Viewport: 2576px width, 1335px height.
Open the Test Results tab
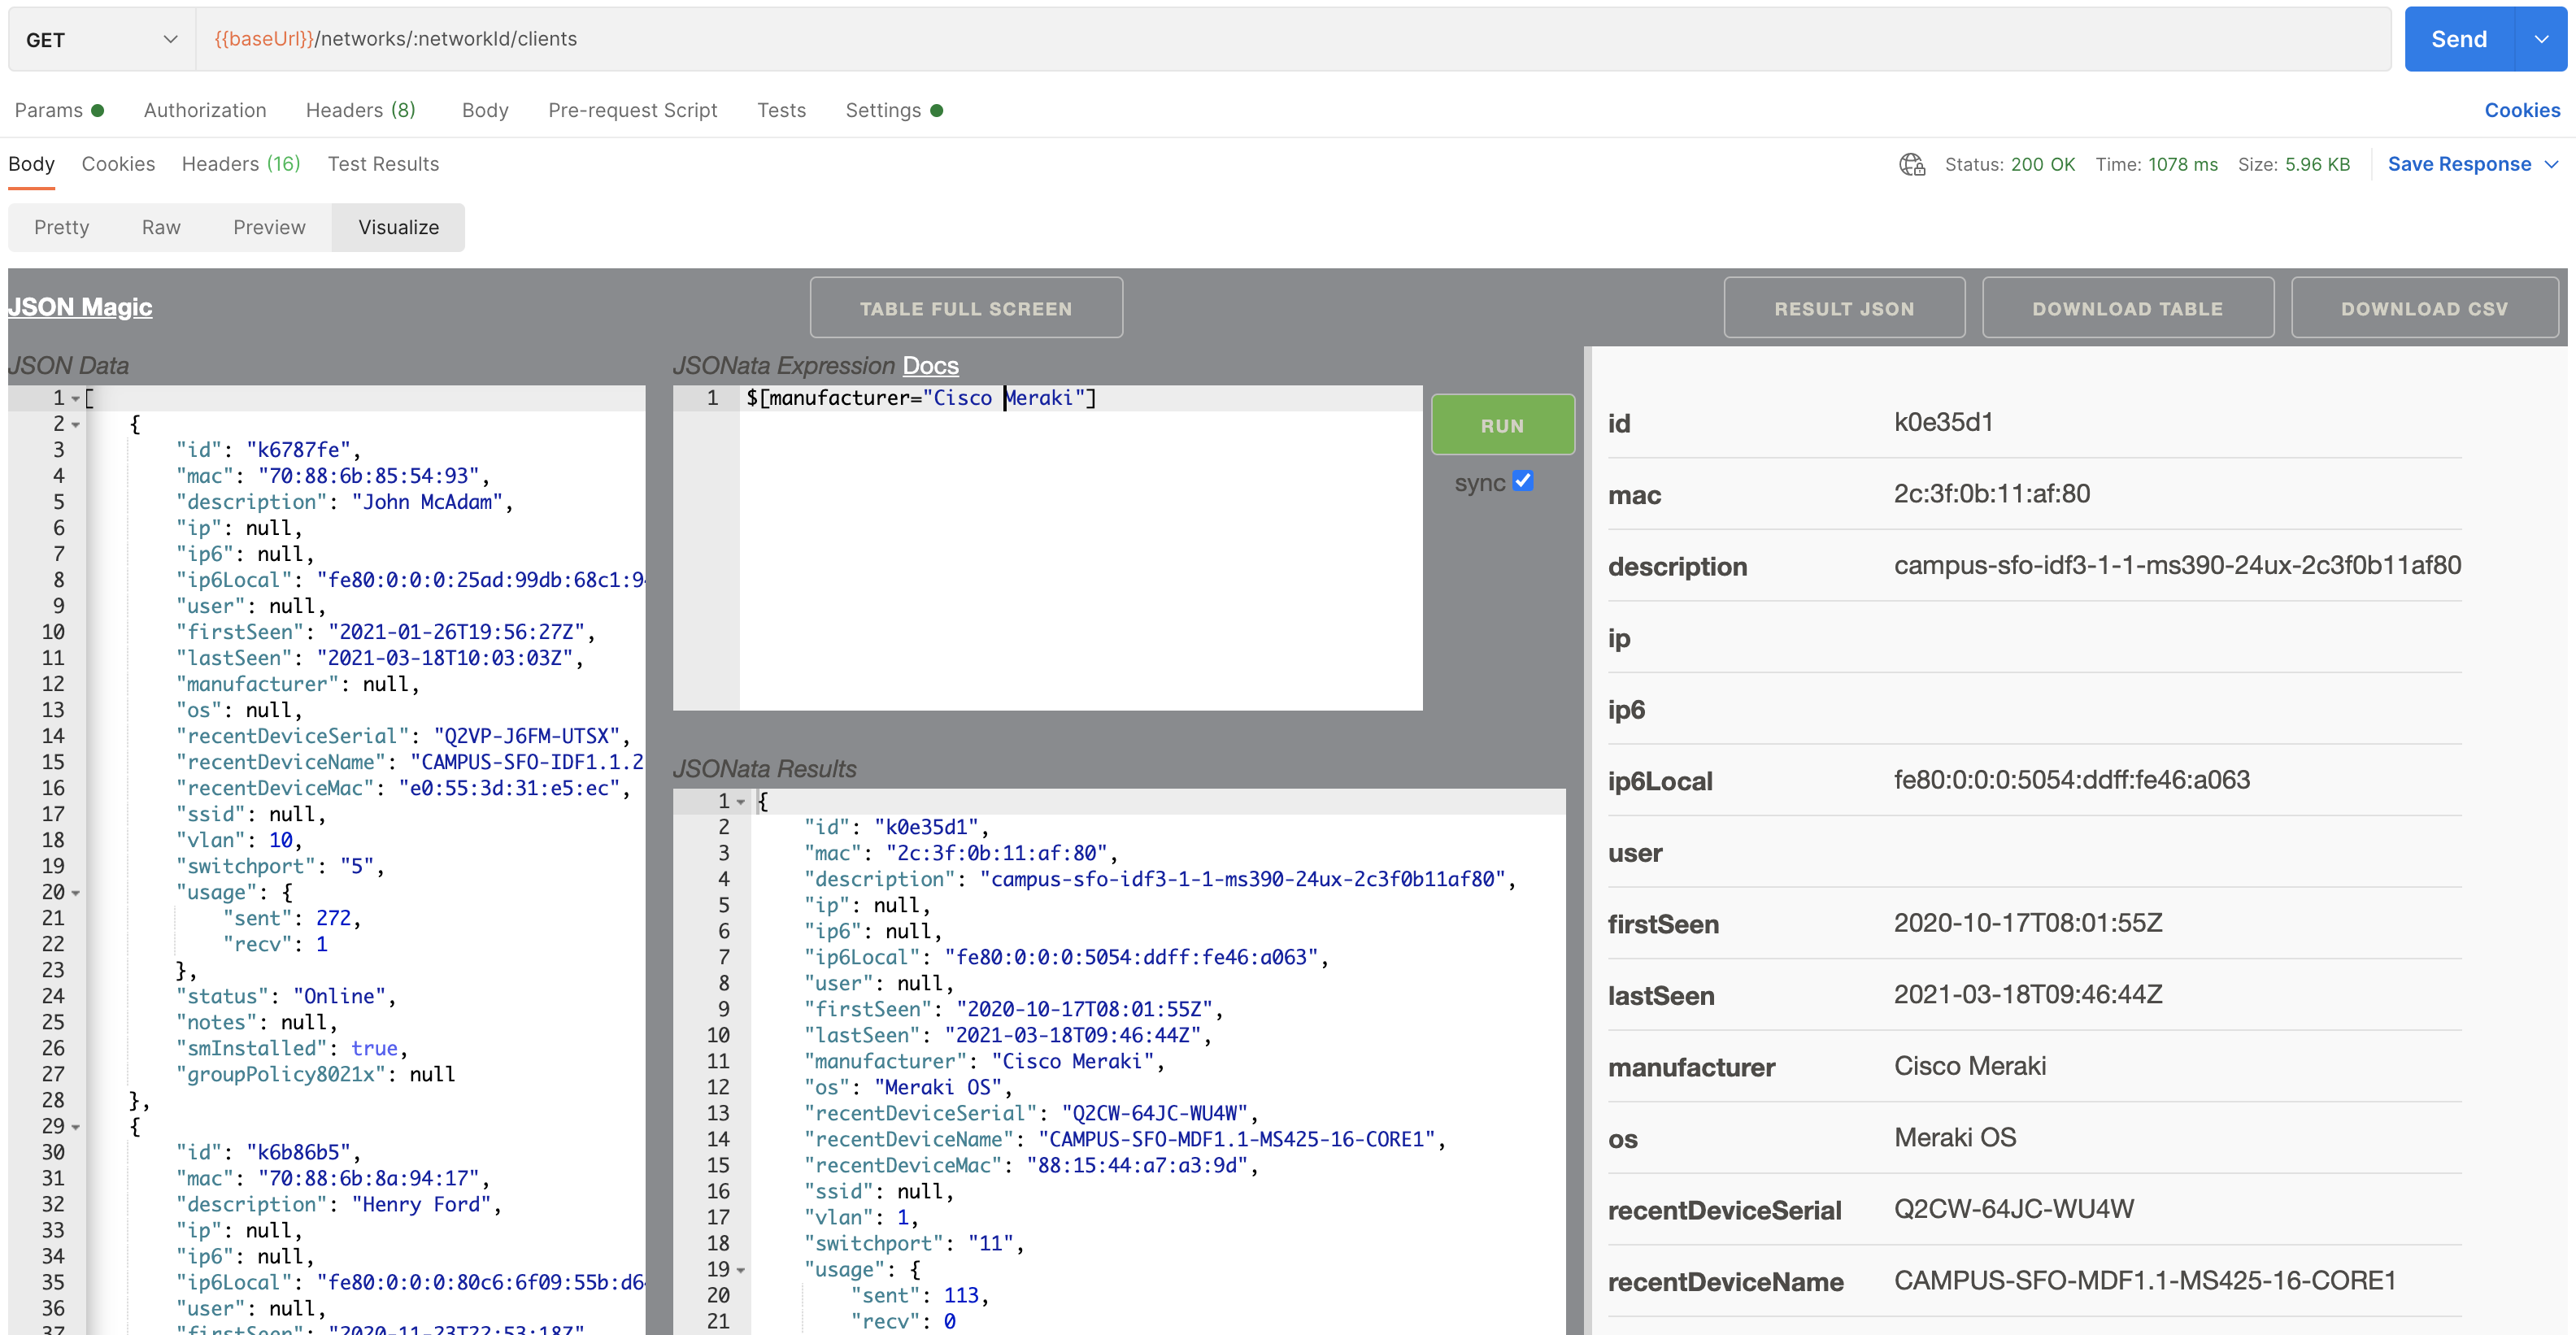383,164
